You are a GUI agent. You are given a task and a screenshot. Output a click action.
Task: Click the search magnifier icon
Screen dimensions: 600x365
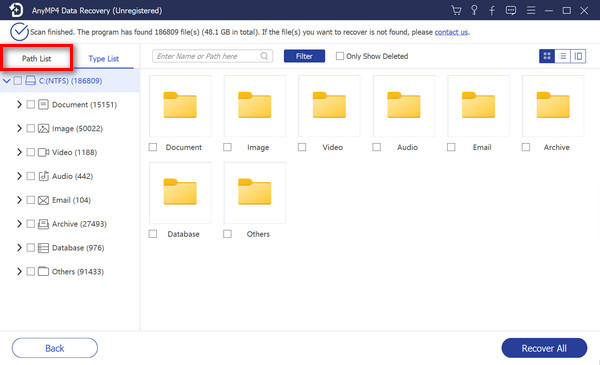click(x=264, y=56)
